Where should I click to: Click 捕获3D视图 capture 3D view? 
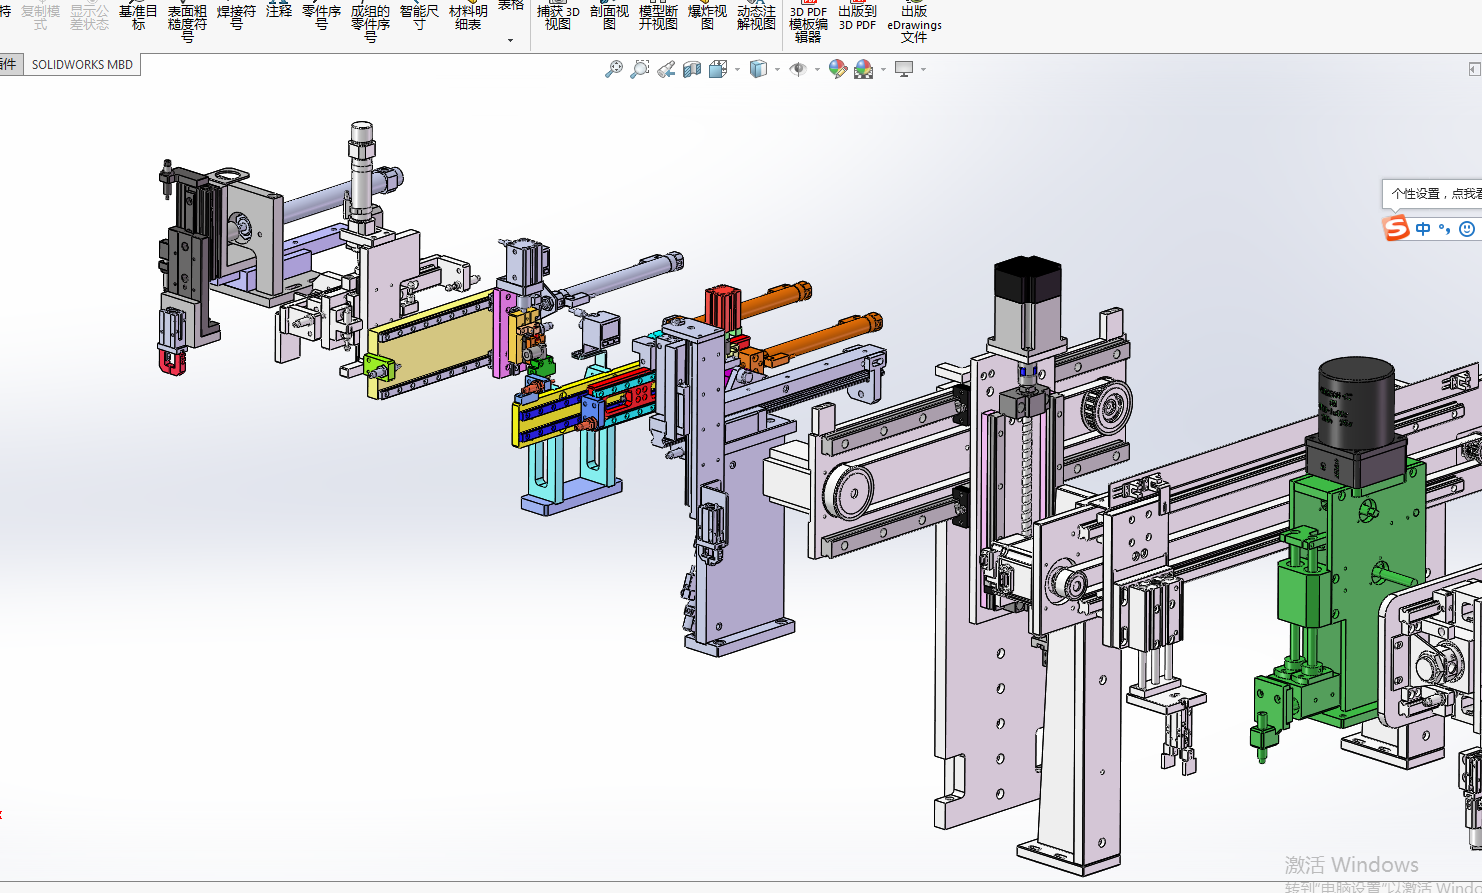[x=558, y=17]
